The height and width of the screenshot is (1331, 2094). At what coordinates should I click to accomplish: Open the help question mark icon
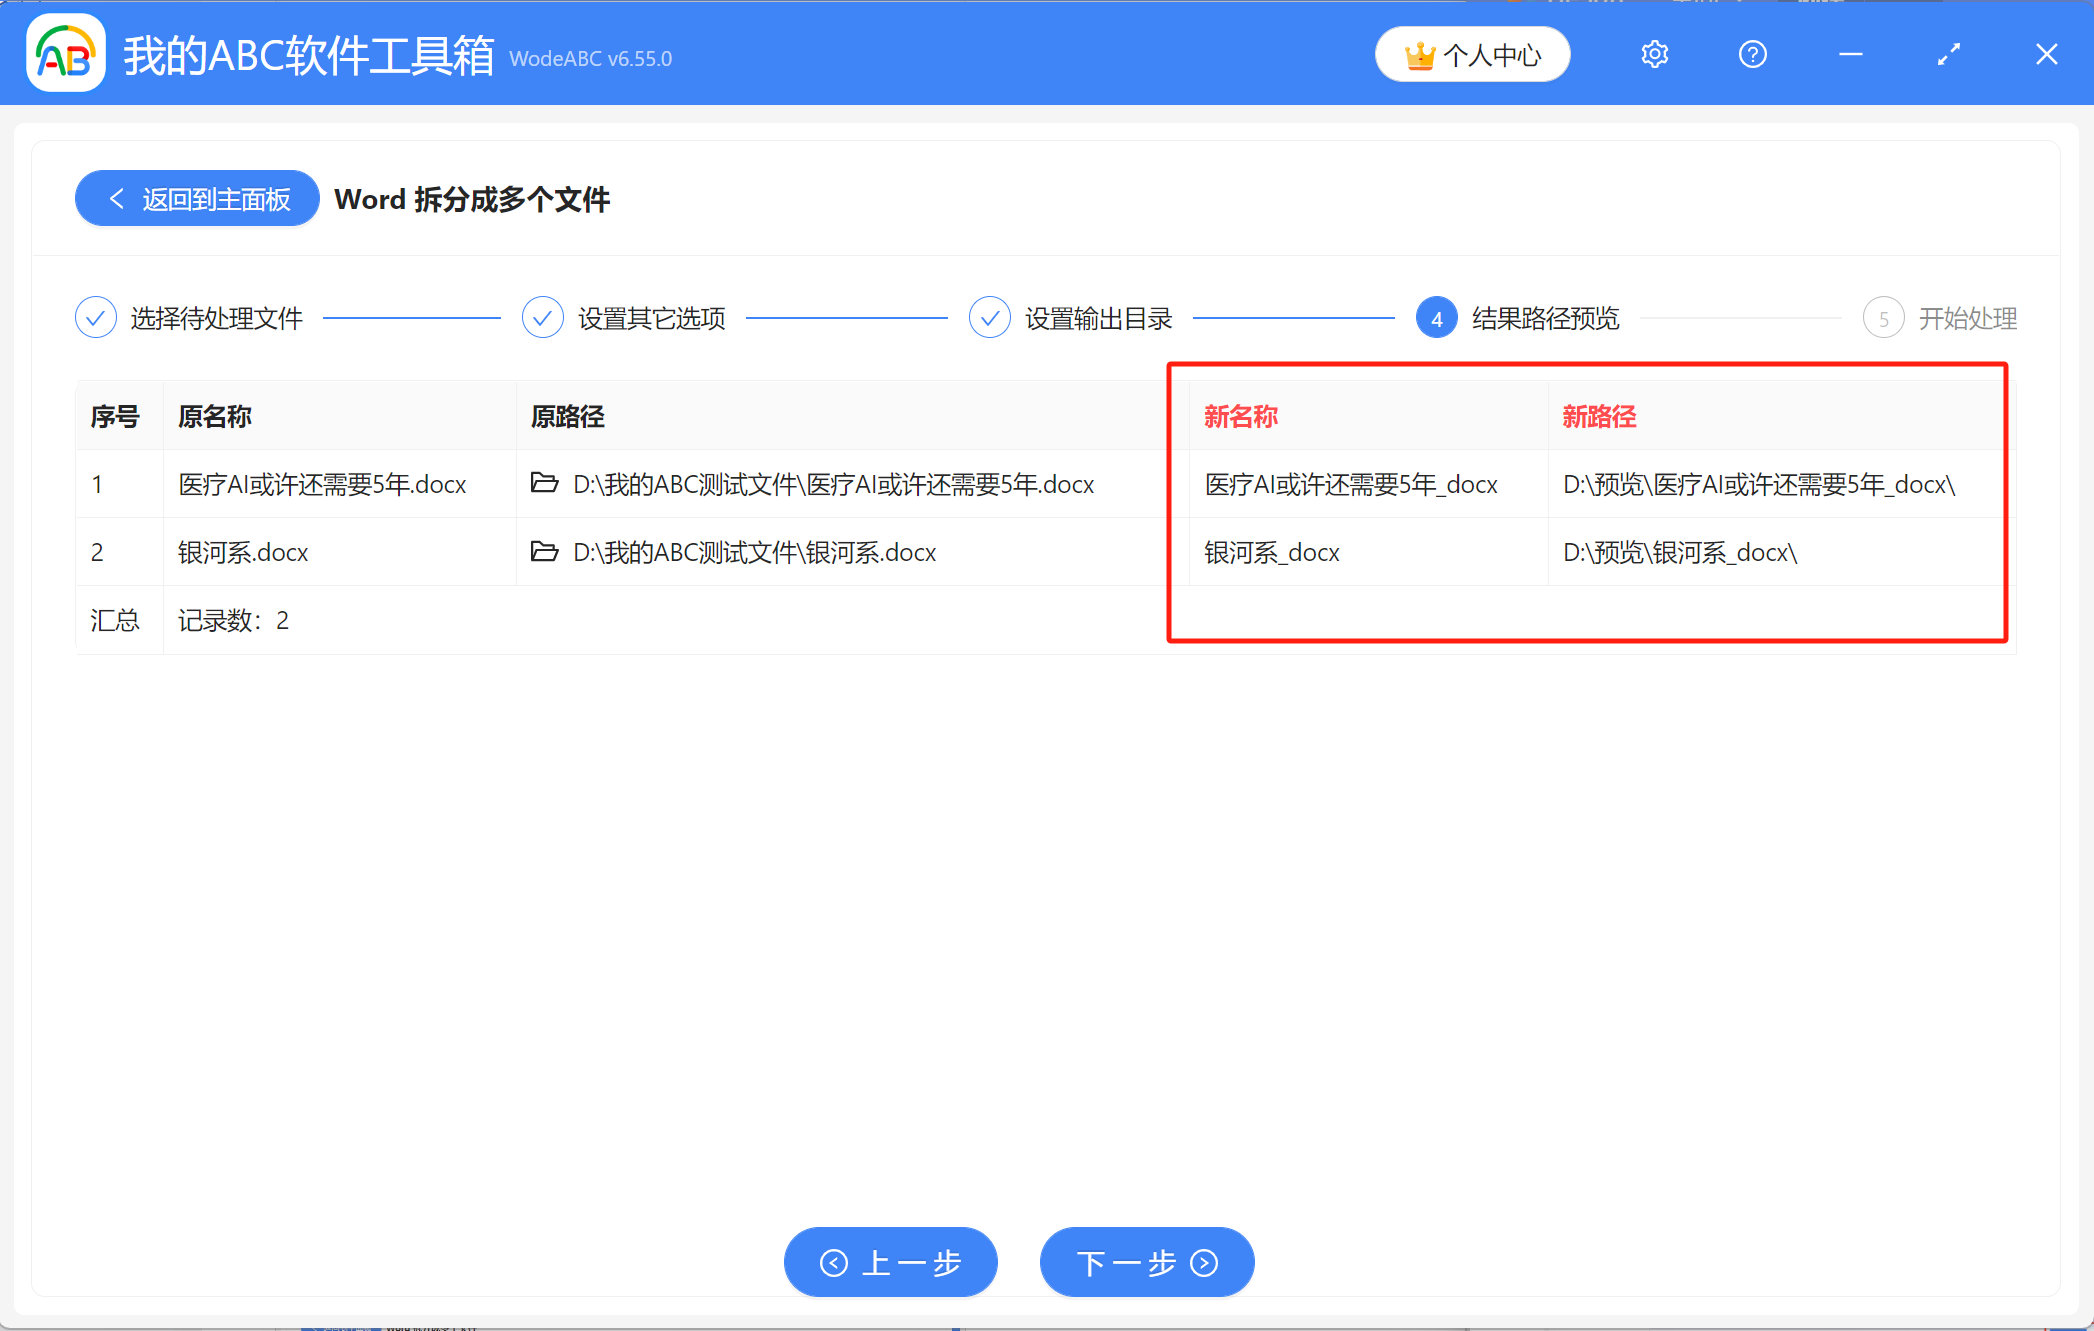pyautogui.click(x=1752, y=54)
